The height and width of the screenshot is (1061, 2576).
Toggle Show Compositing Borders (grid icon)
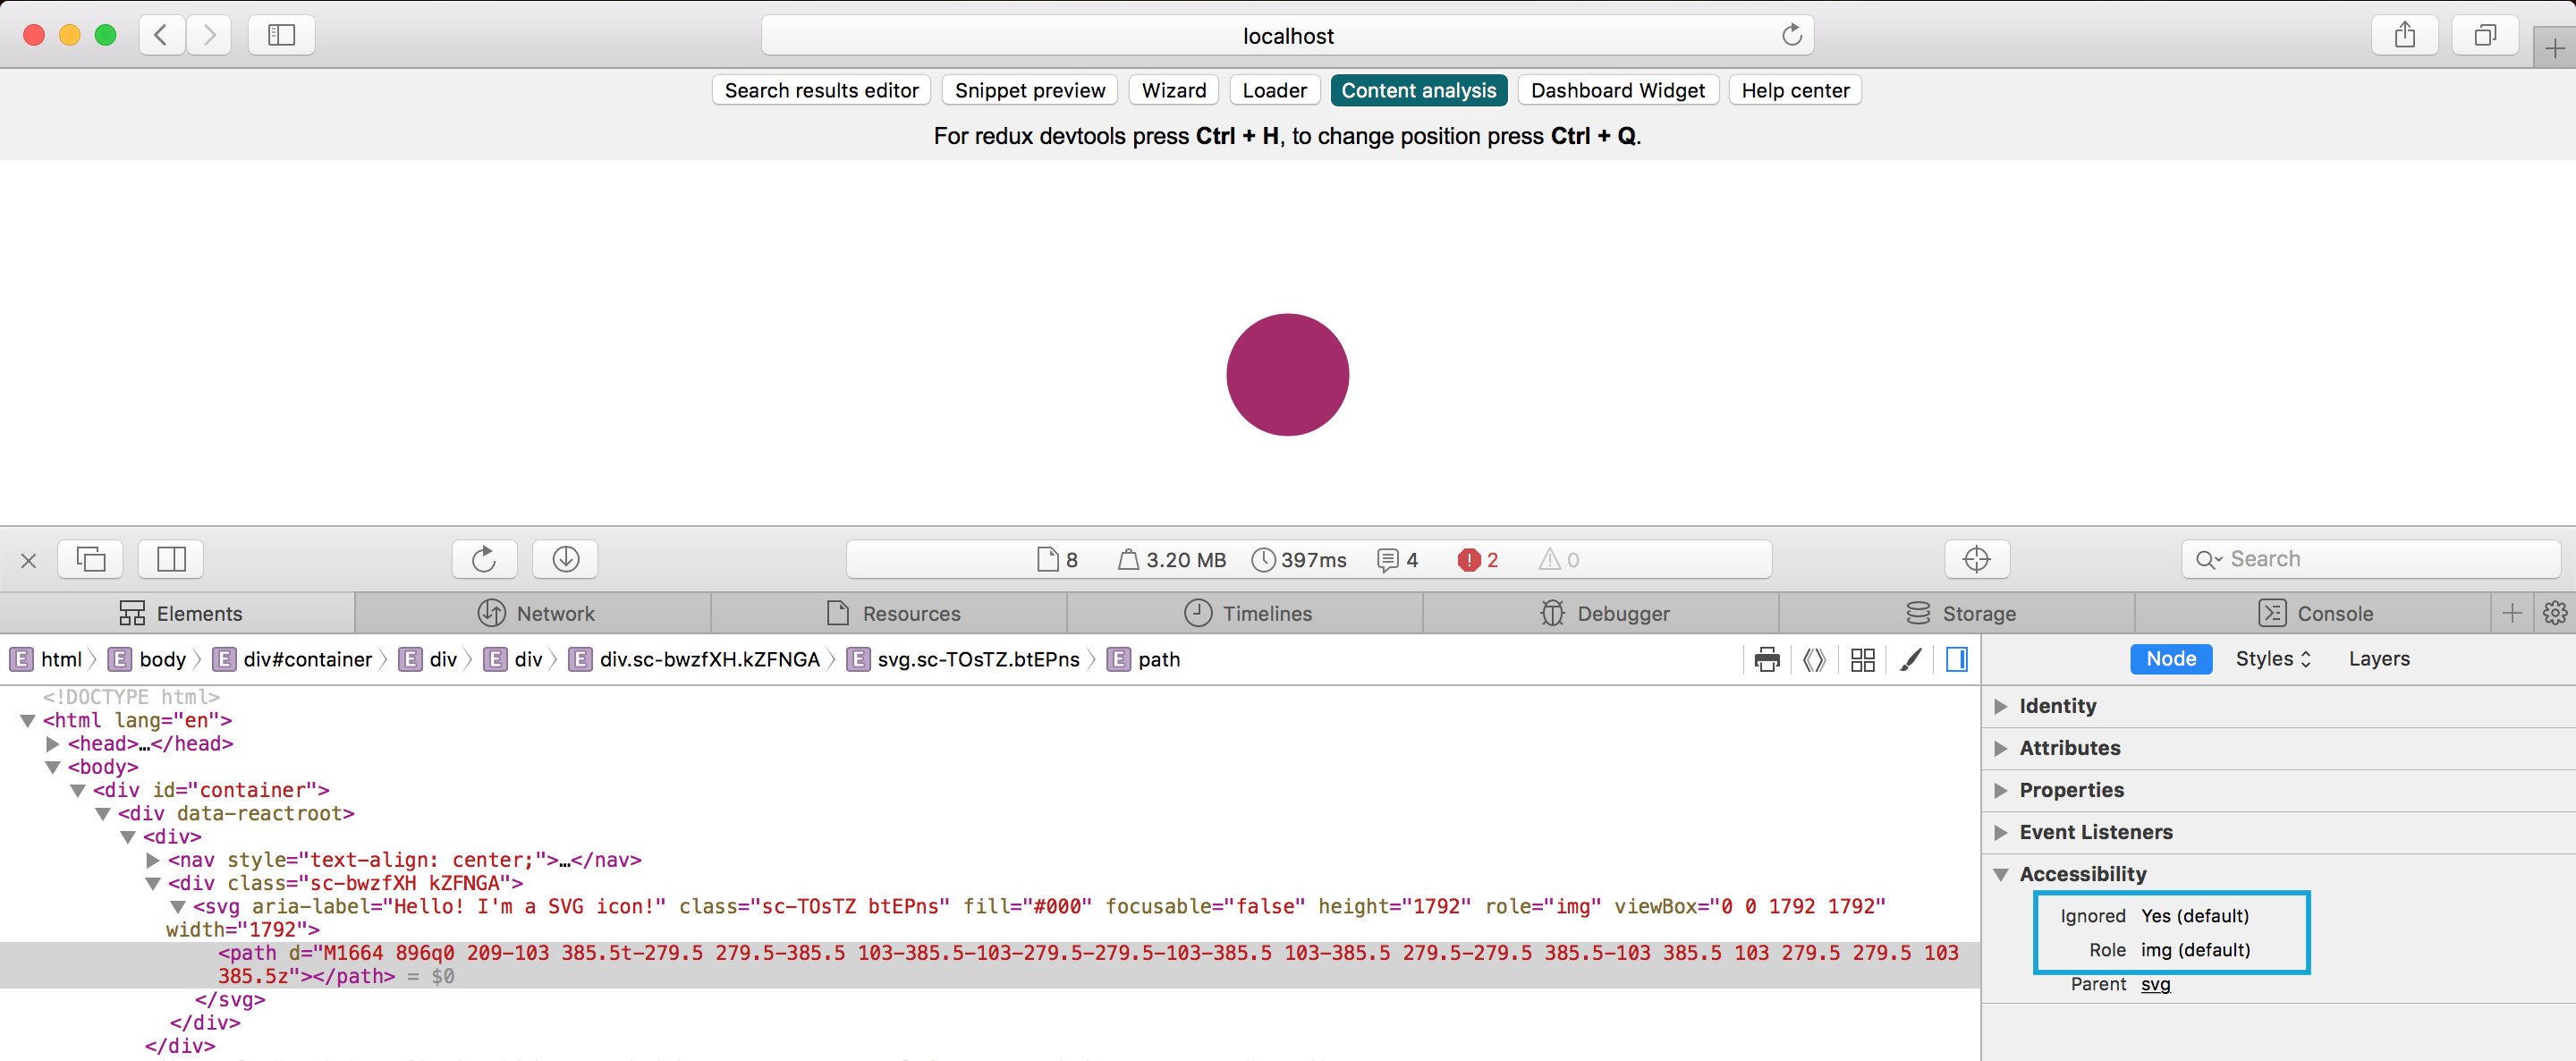[x=1861, y=659]
